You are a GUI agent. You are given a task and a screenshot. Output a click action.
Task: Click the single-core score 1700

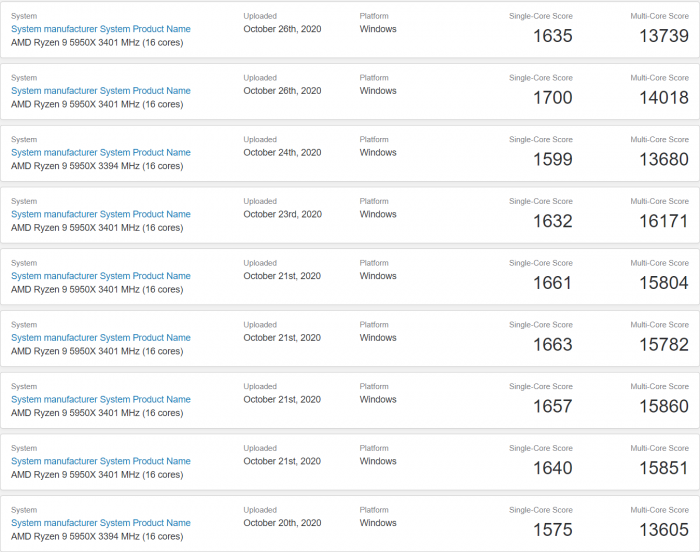[552, 98]
